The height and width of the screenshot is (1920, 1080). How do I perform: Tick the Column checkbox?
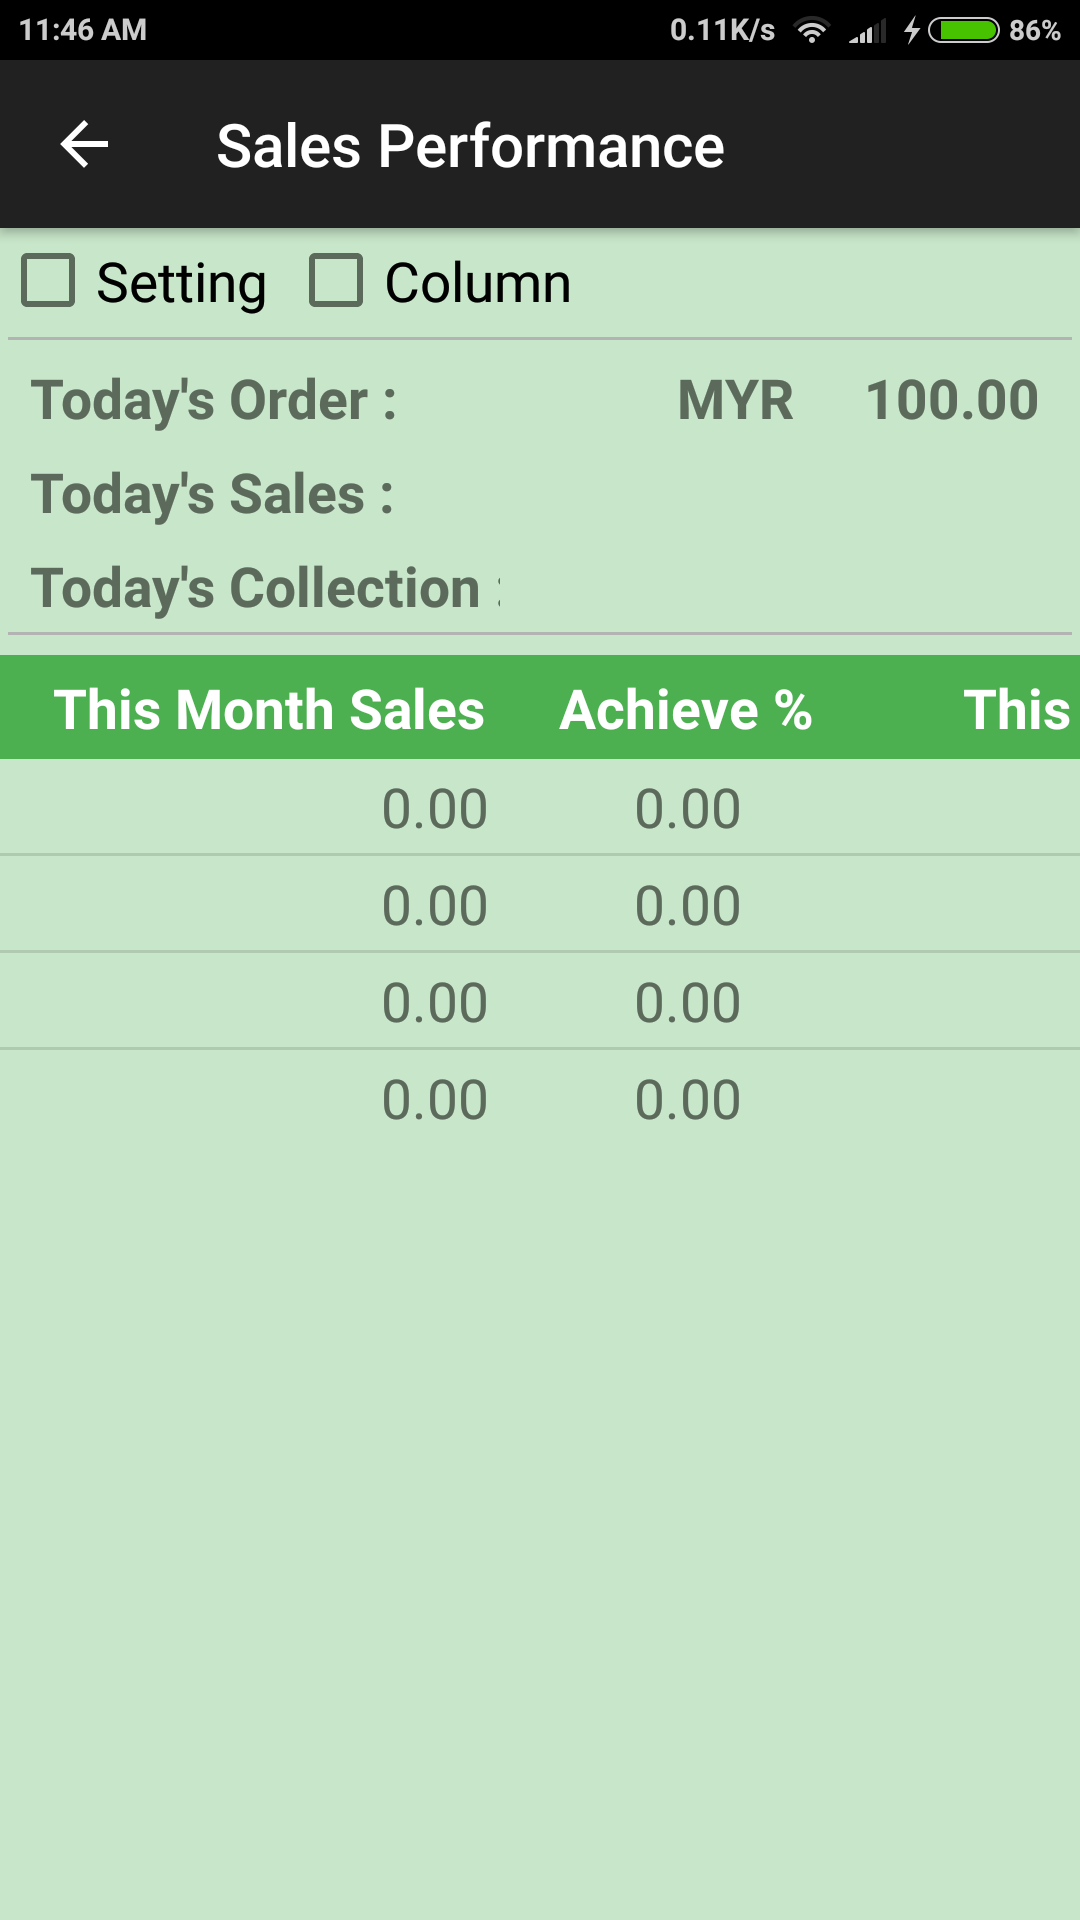(336, 280)
